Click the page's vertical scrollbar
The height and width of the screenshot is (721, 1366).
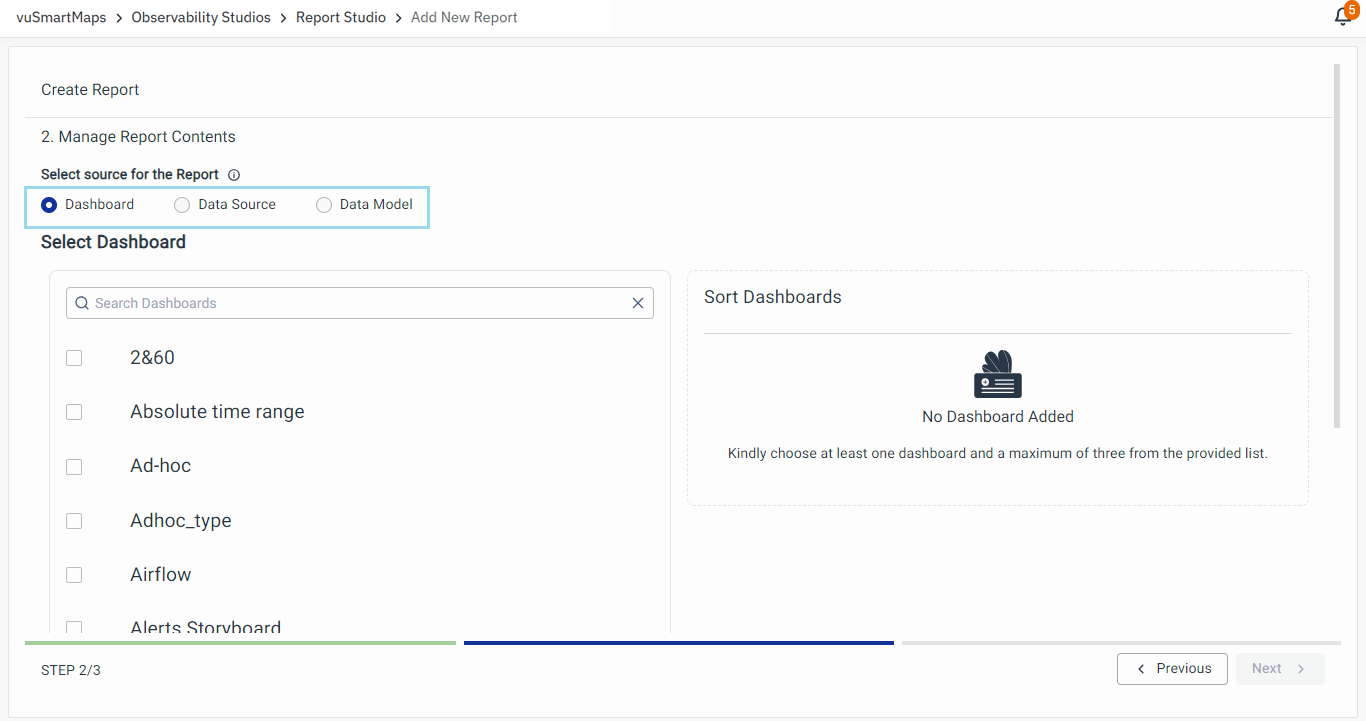coord(1337,245)
